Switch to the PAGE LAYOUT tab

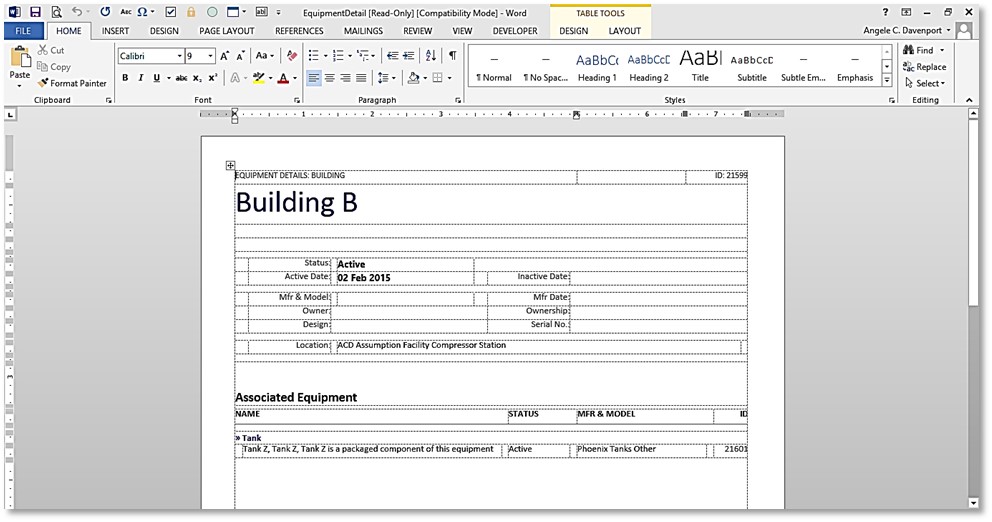[x=226, y=30]
